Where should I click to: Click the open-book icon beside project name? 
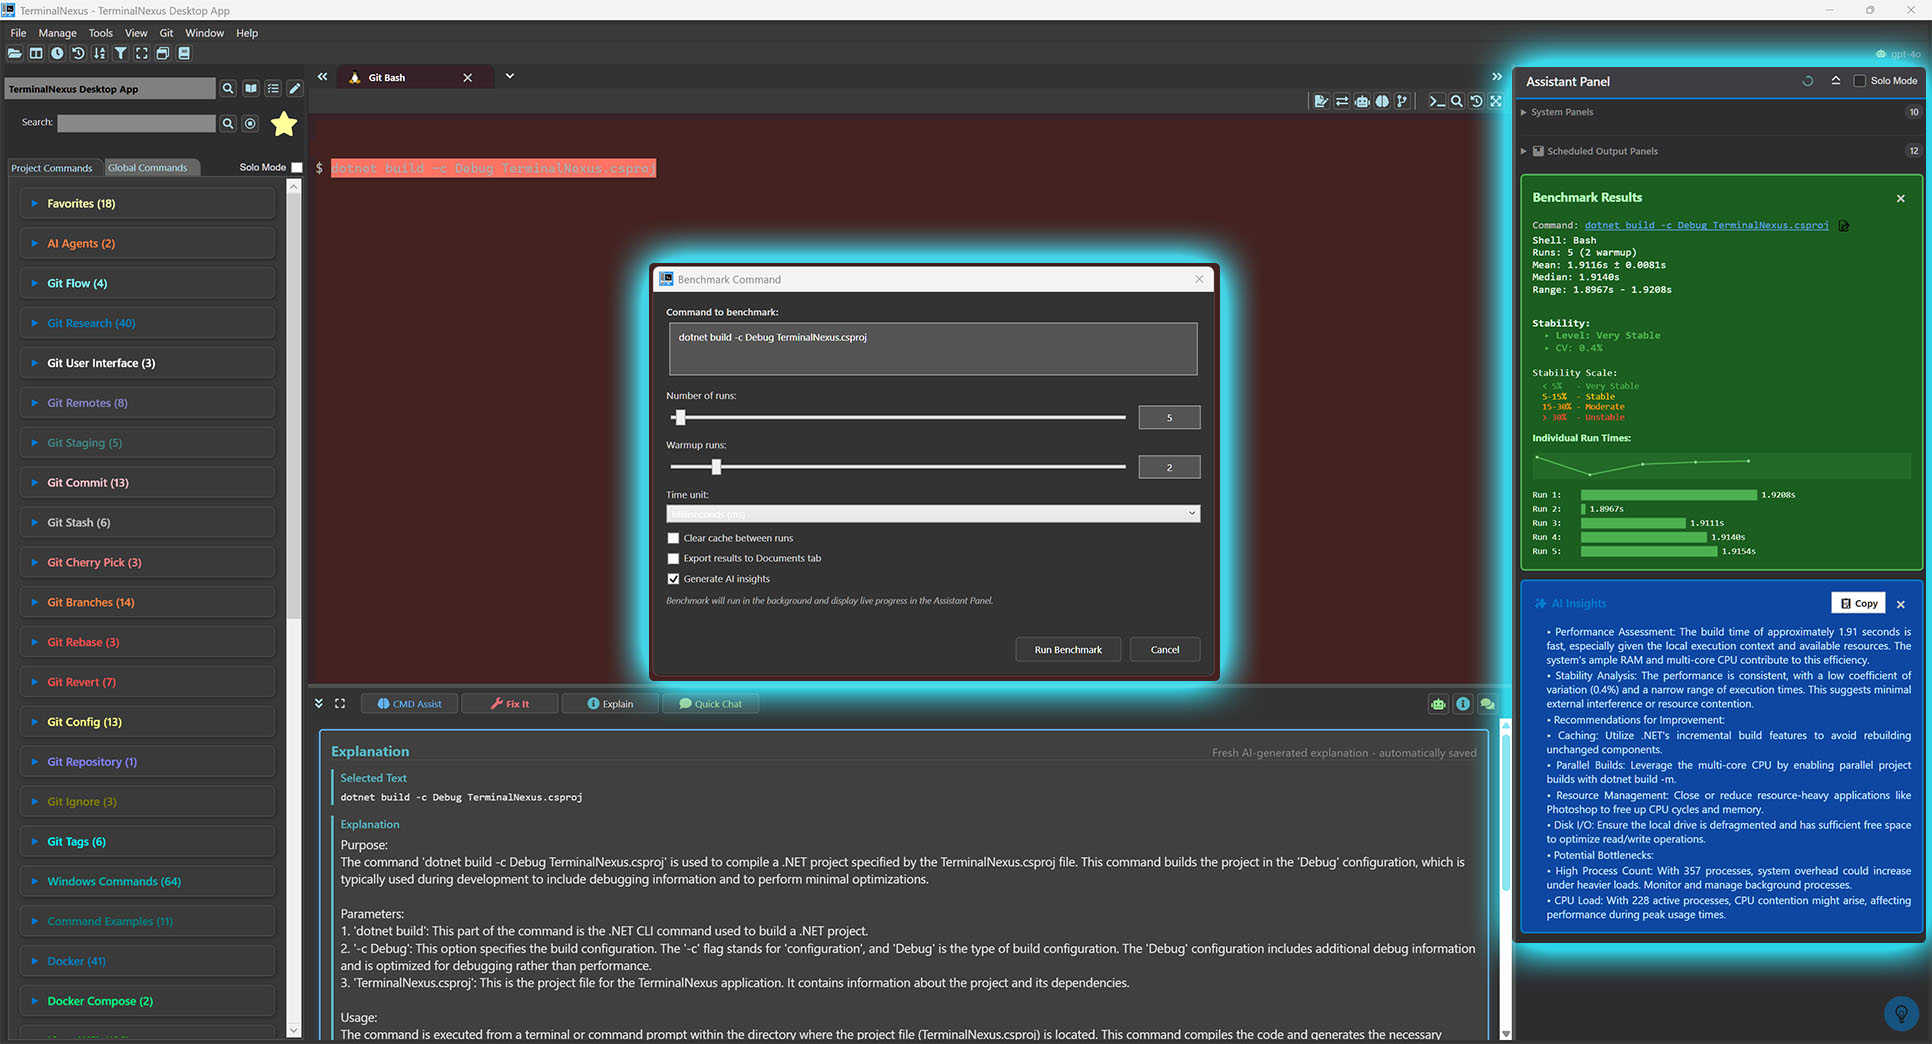(x=251, y=89)
